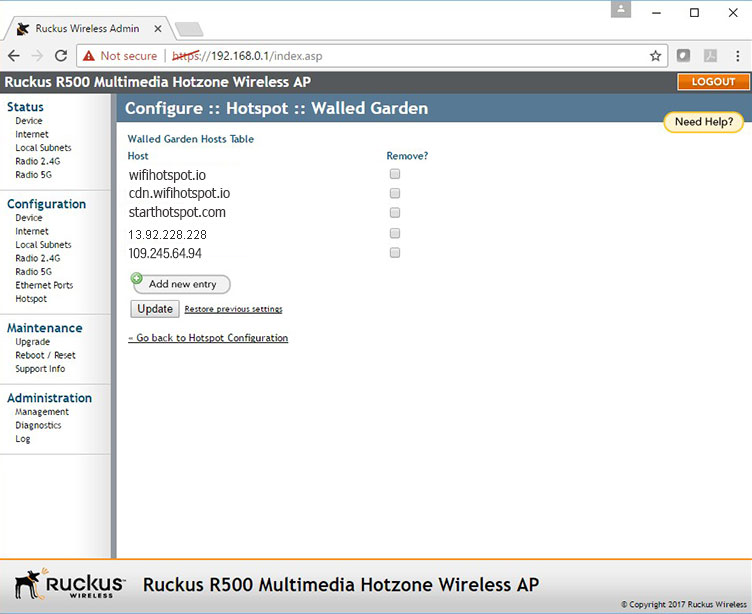Go back to Hotspot Configuration
Screen dimensions: 752x614
point(208,338)
